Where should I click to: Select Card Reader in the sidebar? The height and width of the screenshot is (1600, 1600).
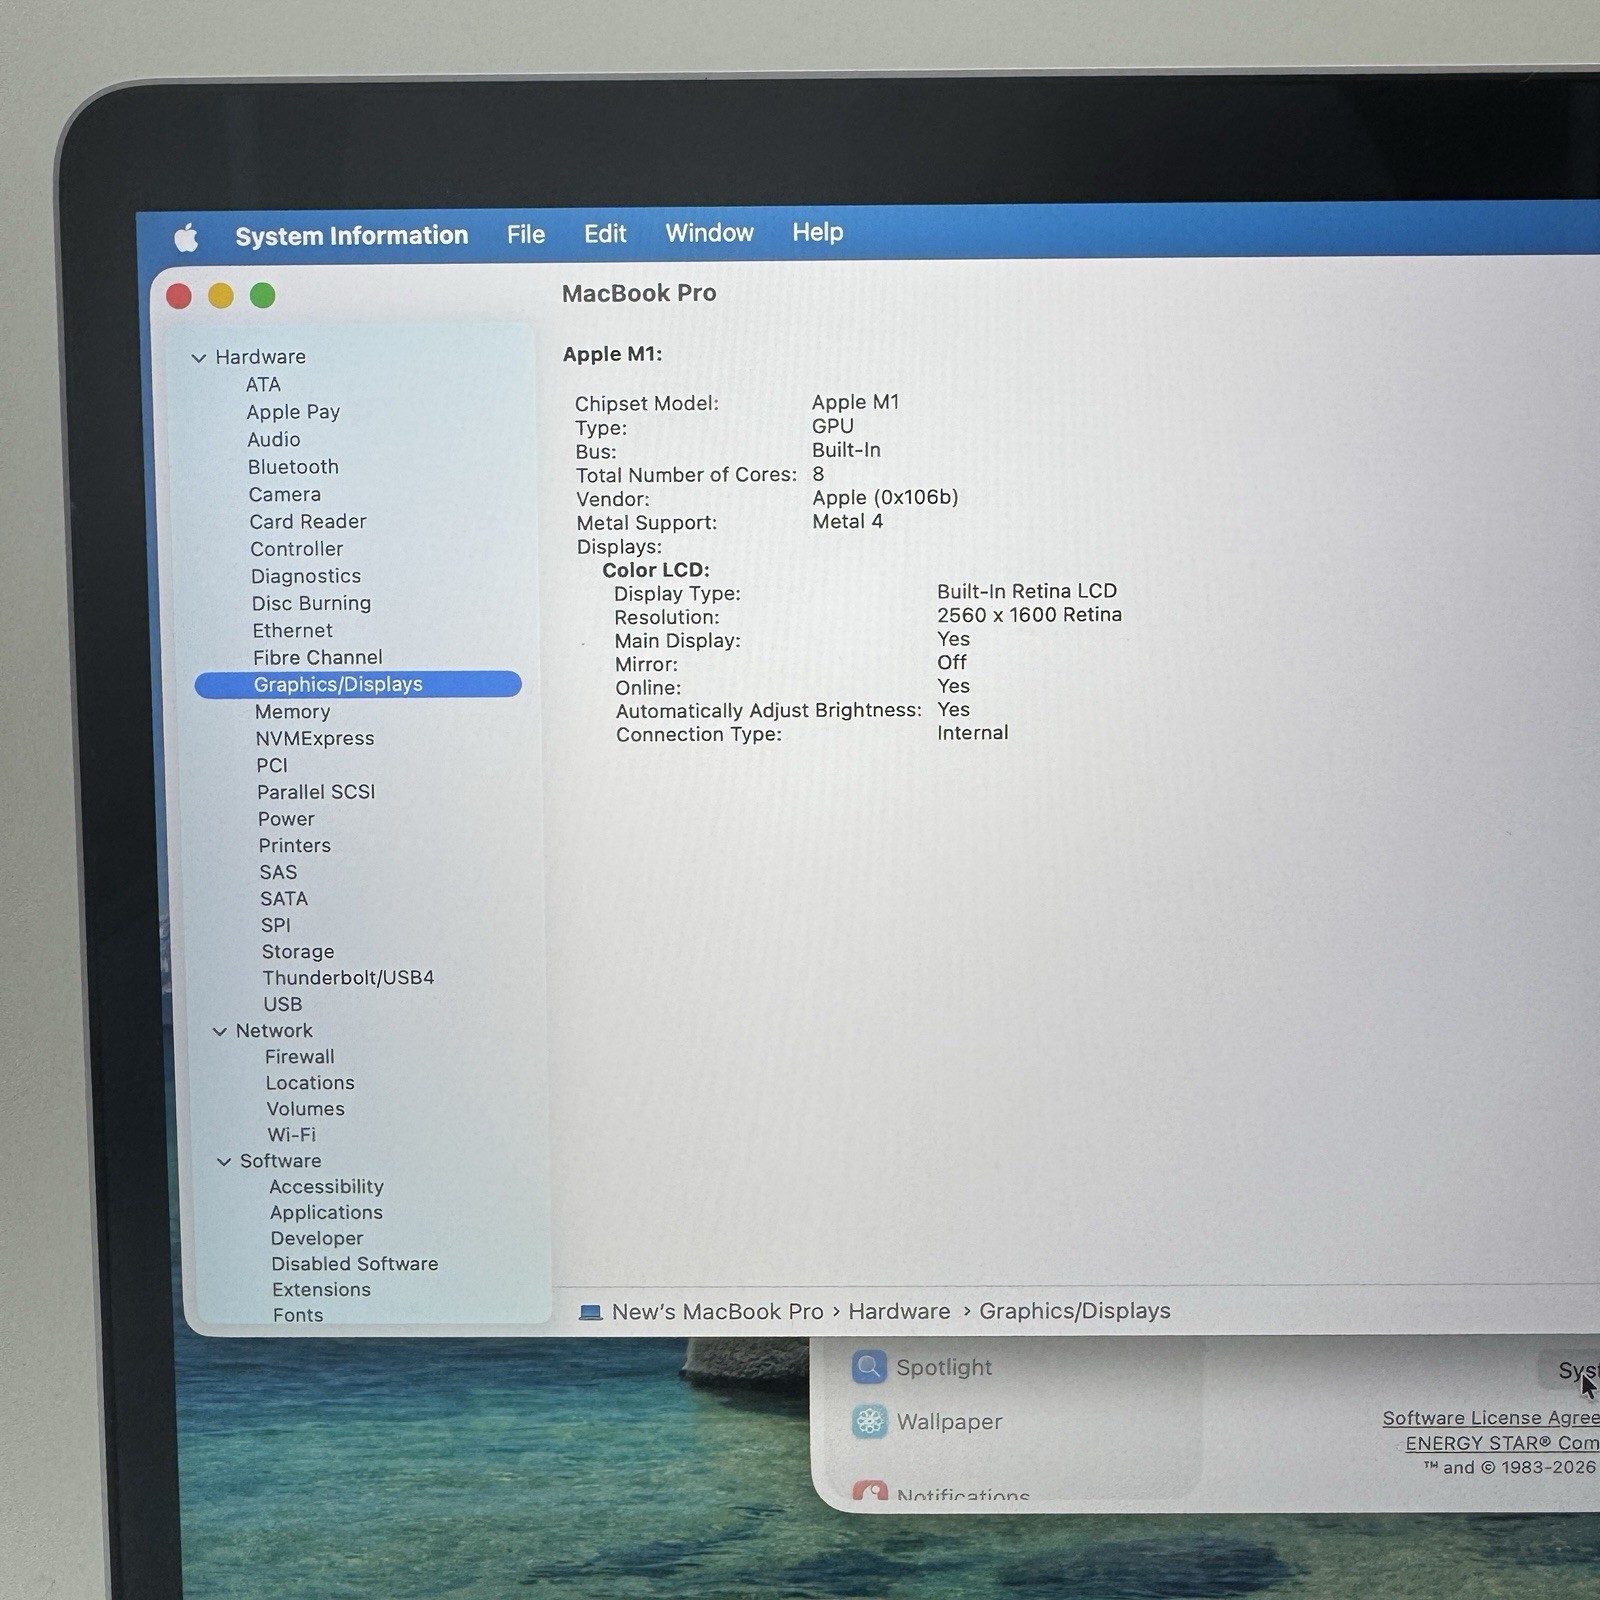pyautogui.click(x=308, y=522)
